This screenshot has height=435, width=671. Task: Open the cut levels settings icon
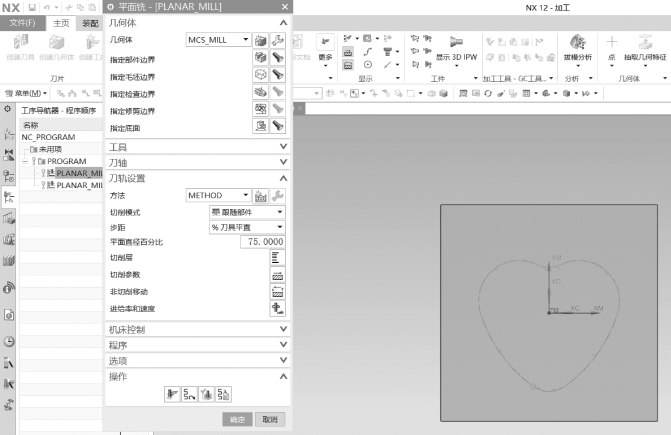point(278,257)
